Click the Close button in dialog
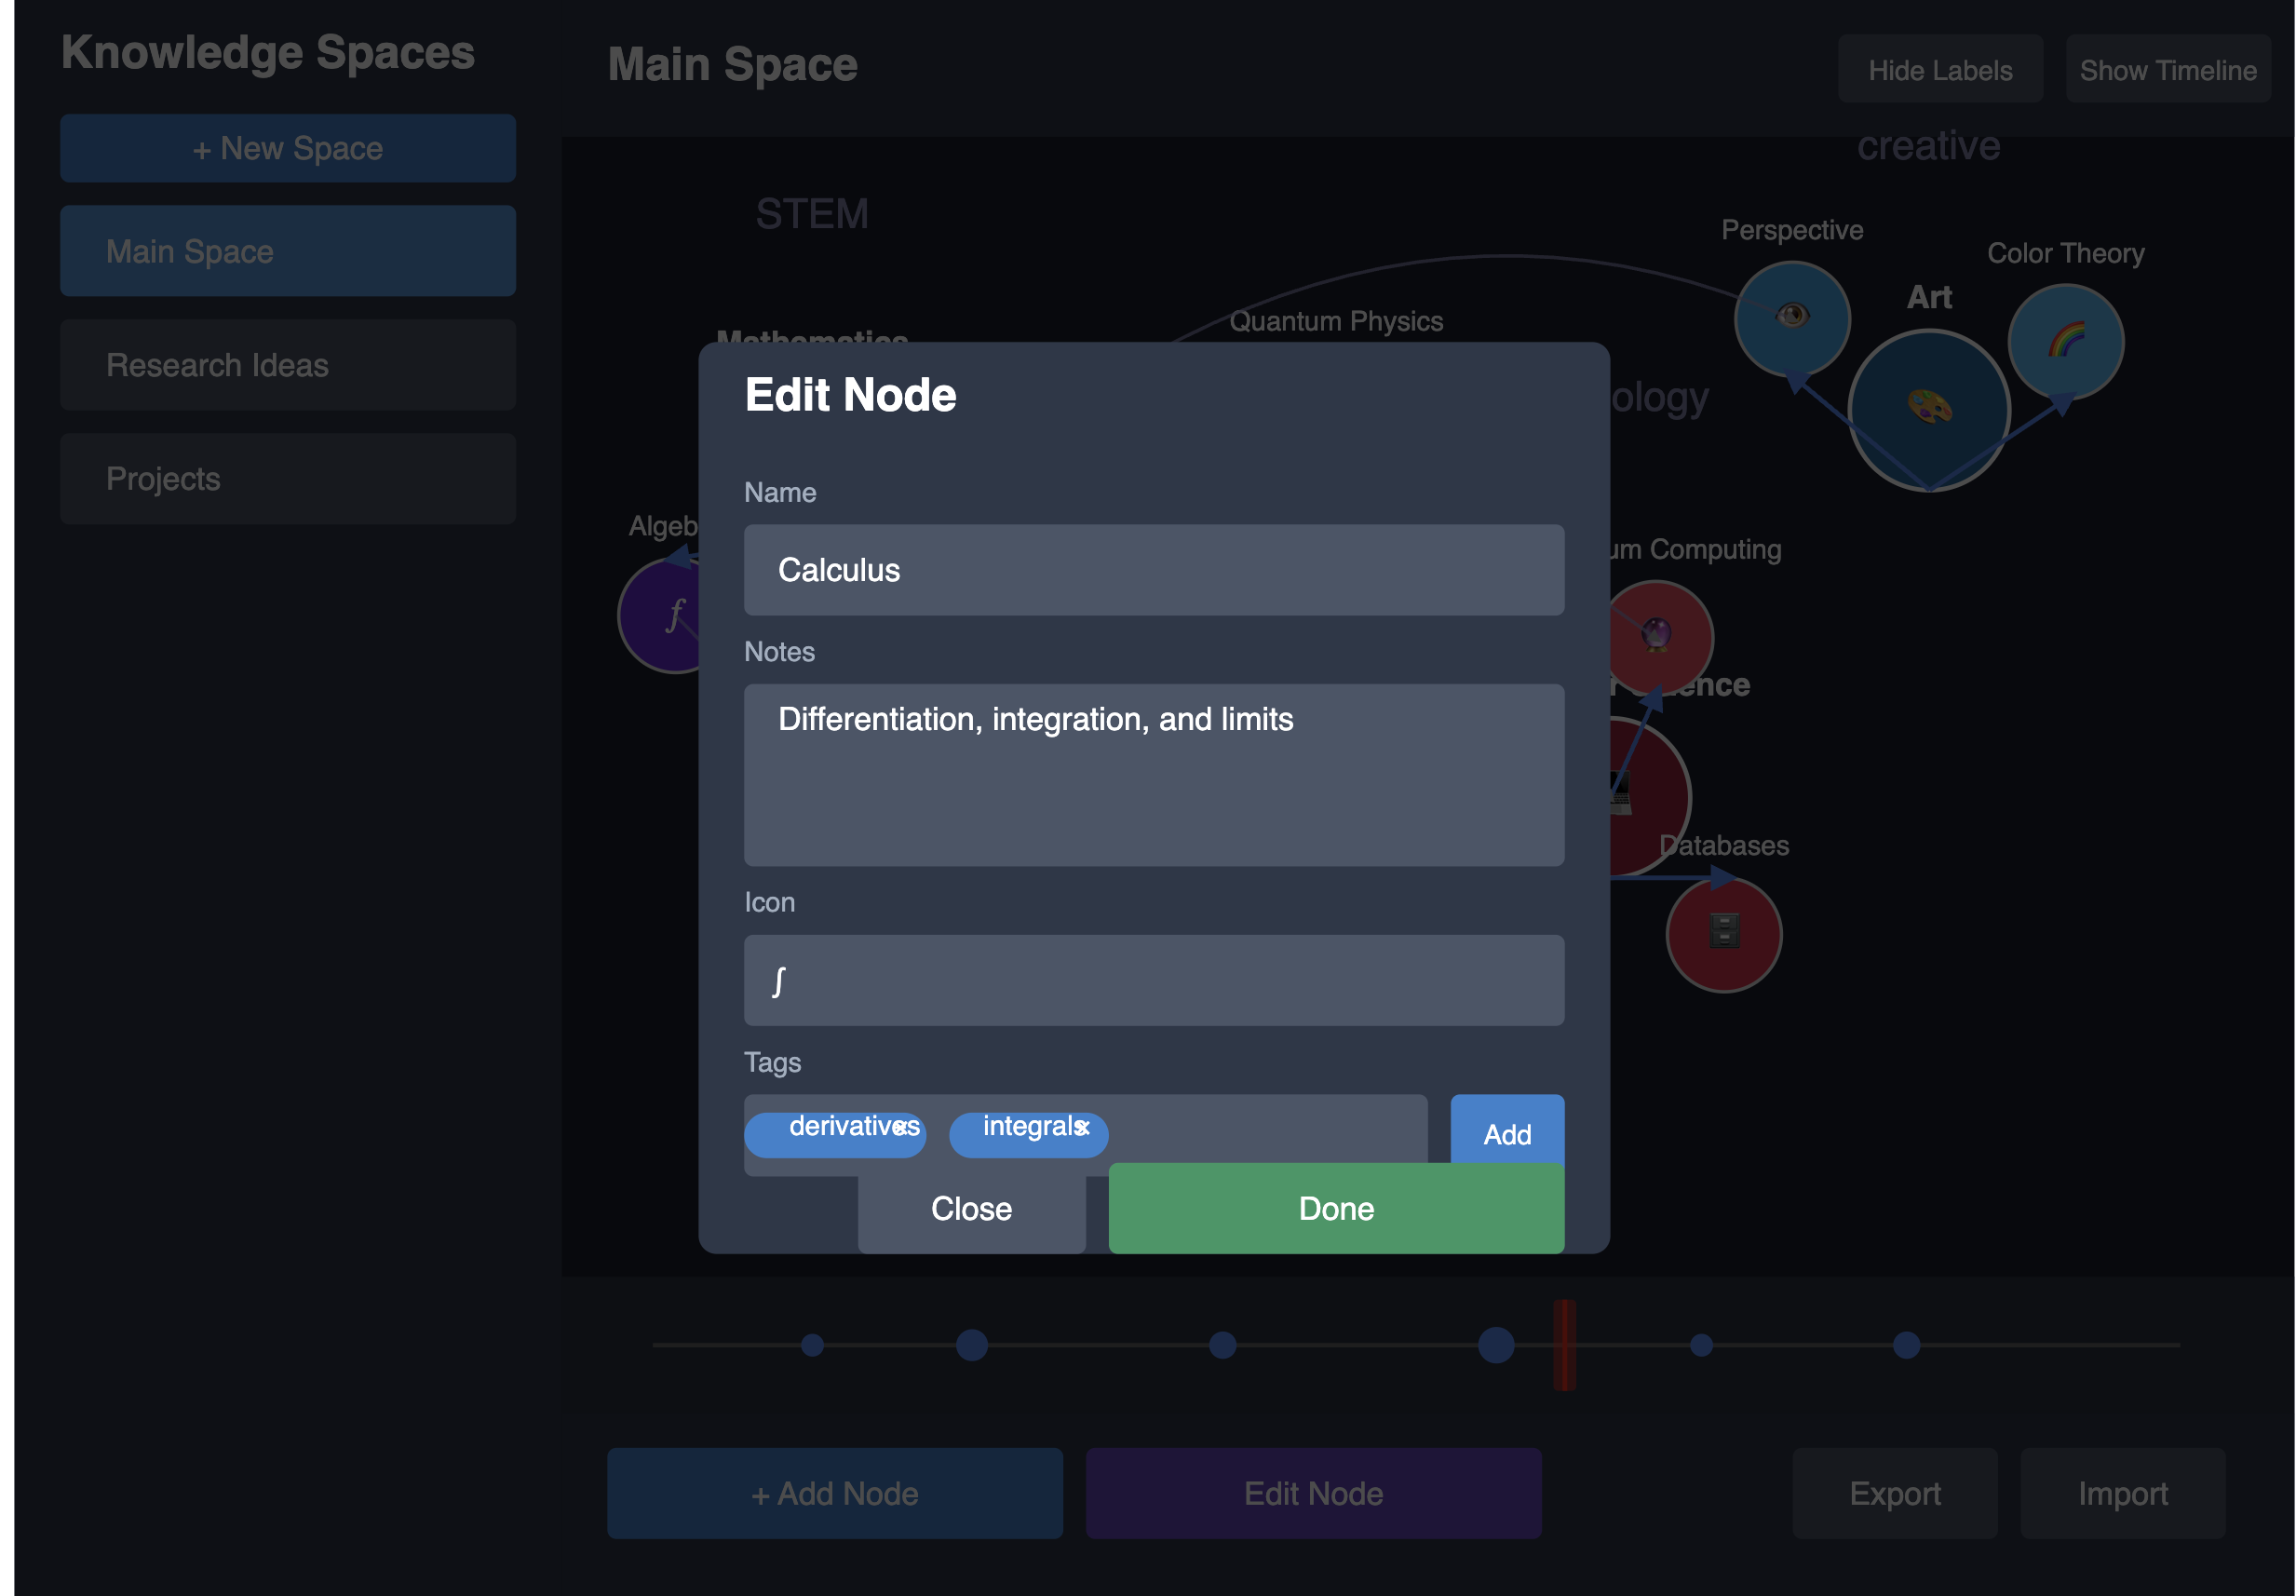 click(x=970, y=1209)
